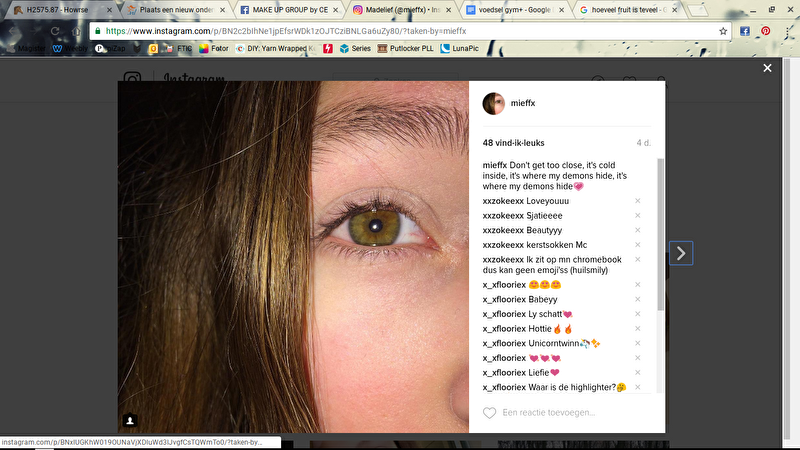
Task: Open the Putlocker PLL bookmark
Action: (x=406, y=48)
